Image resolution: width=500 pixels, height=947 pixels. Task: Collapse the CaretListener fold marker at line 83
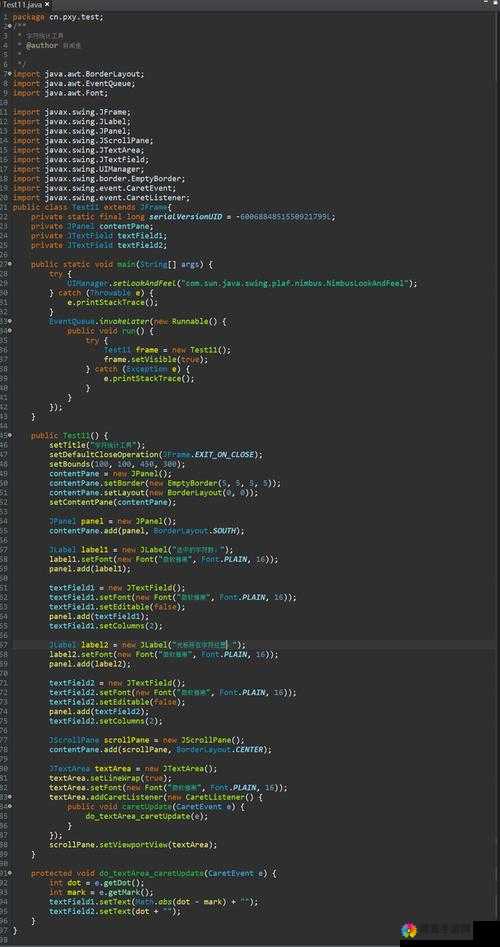[10, 797]
